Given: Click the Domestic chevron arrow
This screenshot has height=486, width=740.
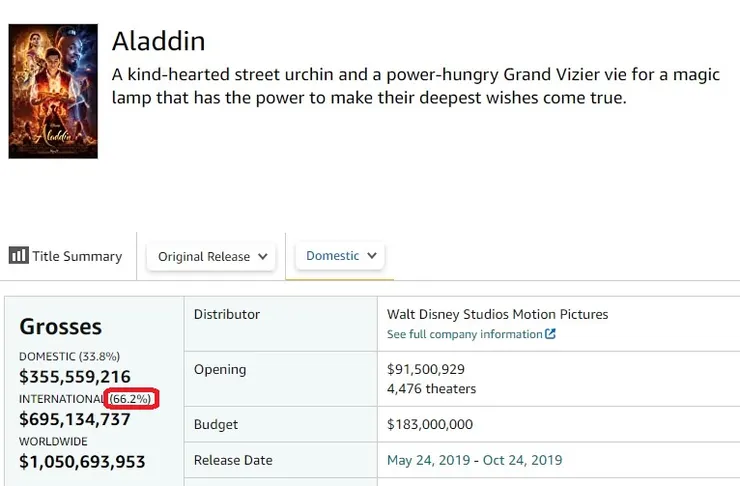Looking at the screenshot, I should [x=372, y=256].
